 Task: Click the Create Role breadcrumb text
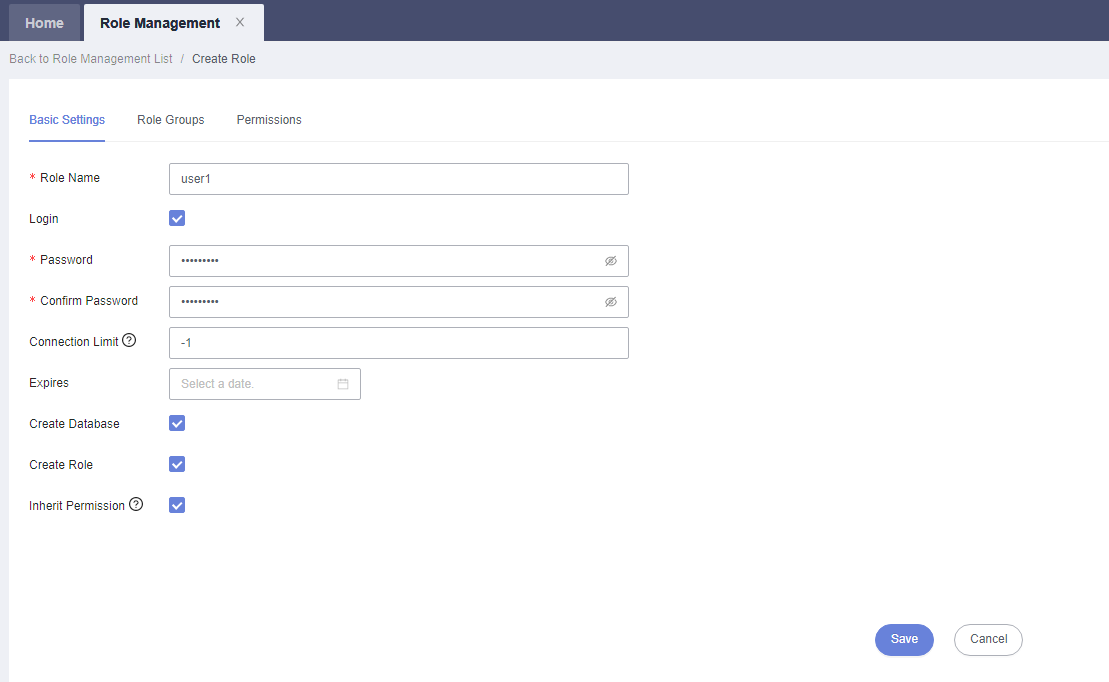tap(223, 59)
